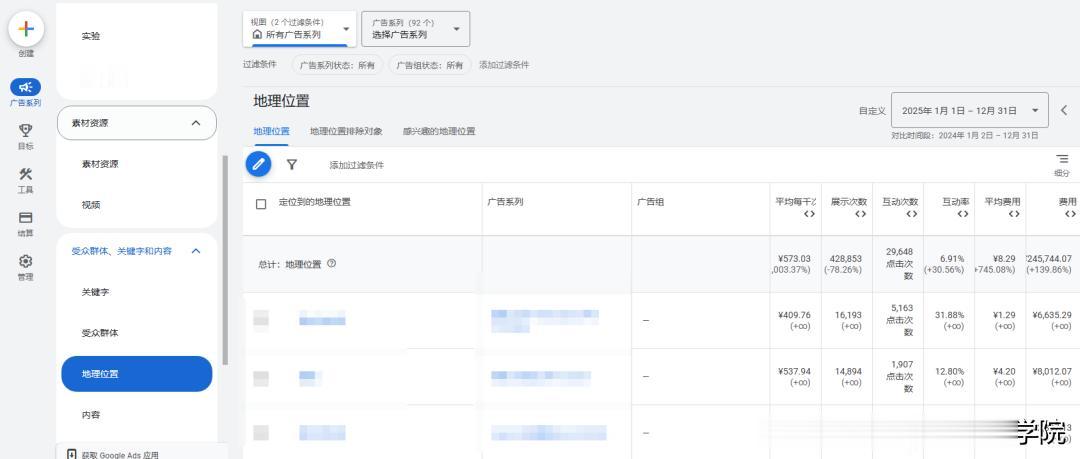Click average cost ¥4.20
Image resolution: width=1080 pixels, height=459 pixels.
[x=1004, y=371]
